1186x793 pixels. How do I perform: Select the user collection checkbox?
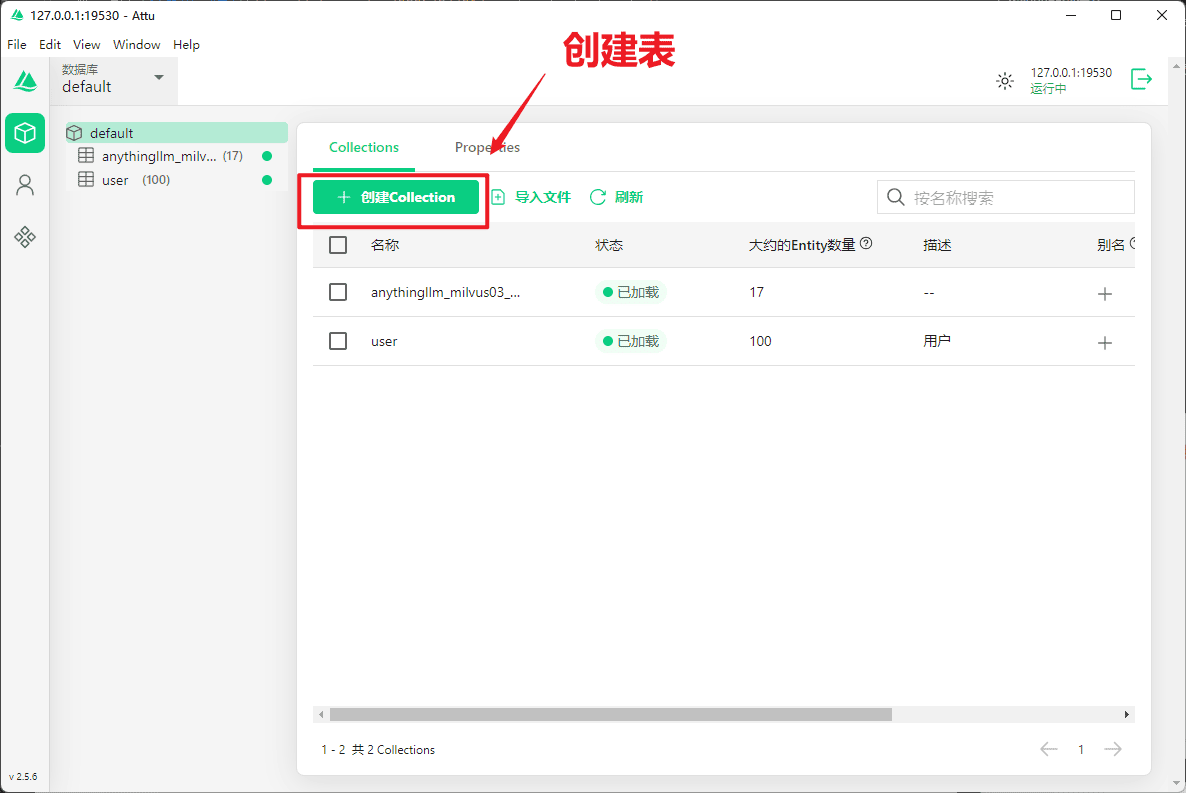tap(338, 341)
